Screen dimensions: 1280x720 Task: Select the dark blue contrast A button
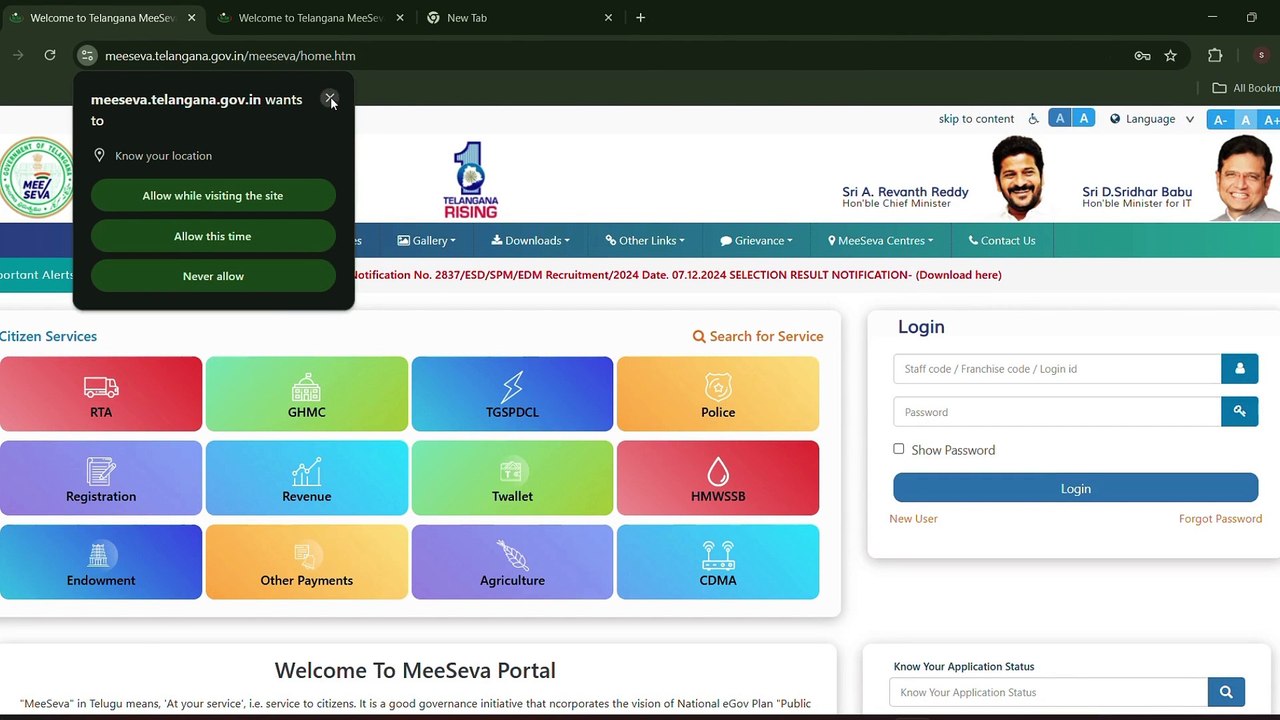[x=1060, y=119]
